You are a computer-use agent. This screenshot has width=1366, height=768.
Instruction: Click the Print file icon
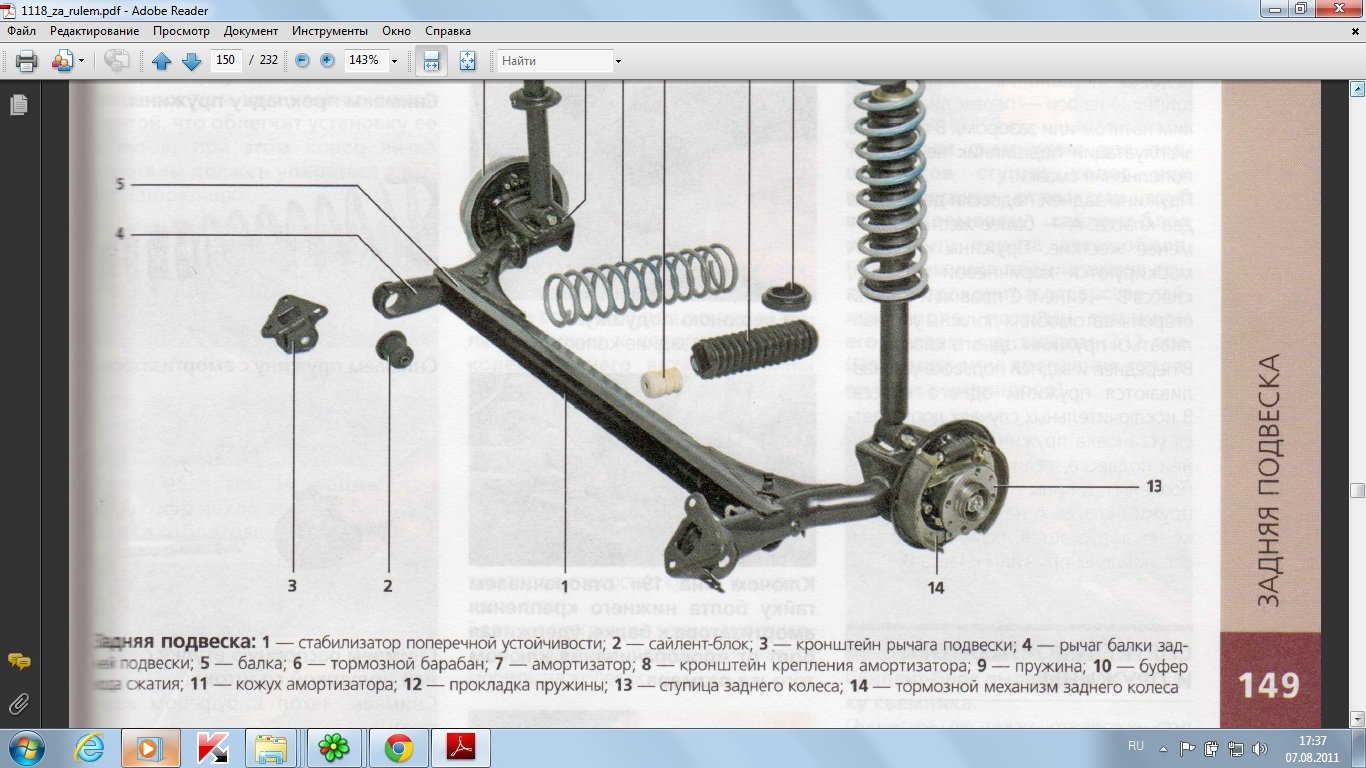point(26,61)
